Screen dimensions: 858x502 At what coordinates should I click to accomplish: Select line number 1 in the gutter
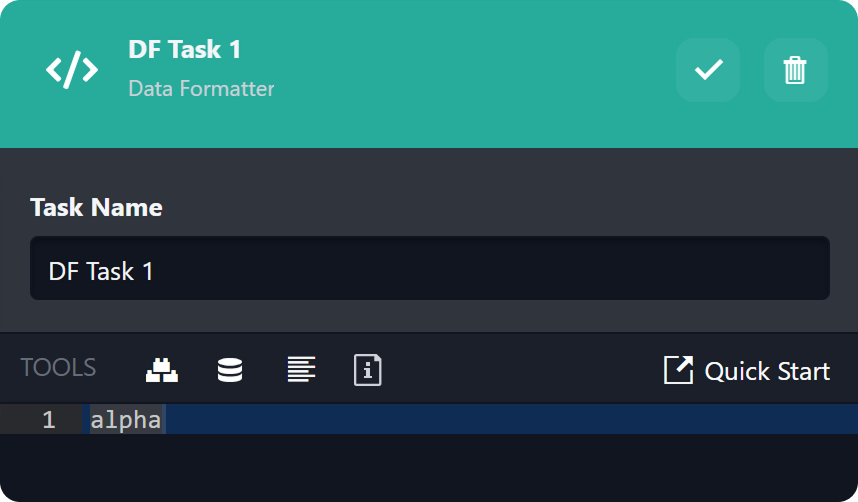point(49,420)
